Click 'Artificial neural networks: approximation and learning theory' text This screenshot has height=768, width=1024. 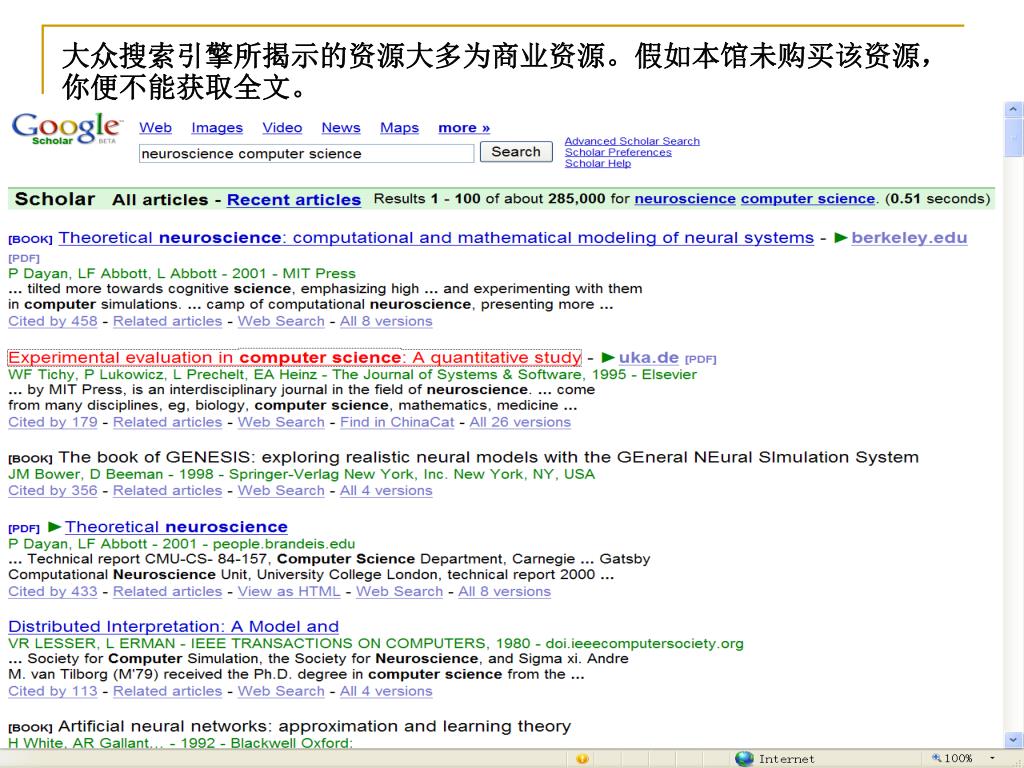[315, 726]
